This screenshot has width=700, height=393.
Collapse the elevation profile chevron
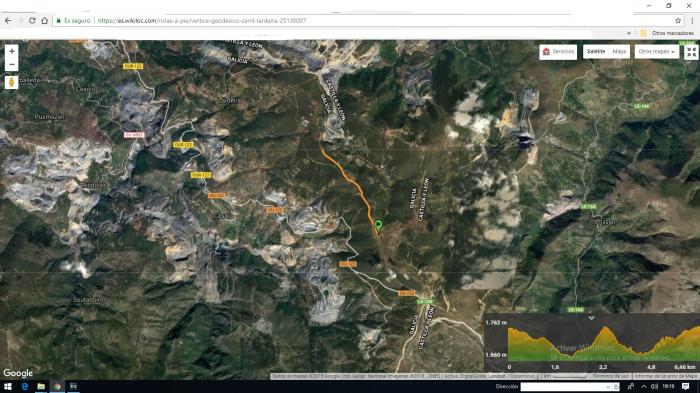coord(591,318)
